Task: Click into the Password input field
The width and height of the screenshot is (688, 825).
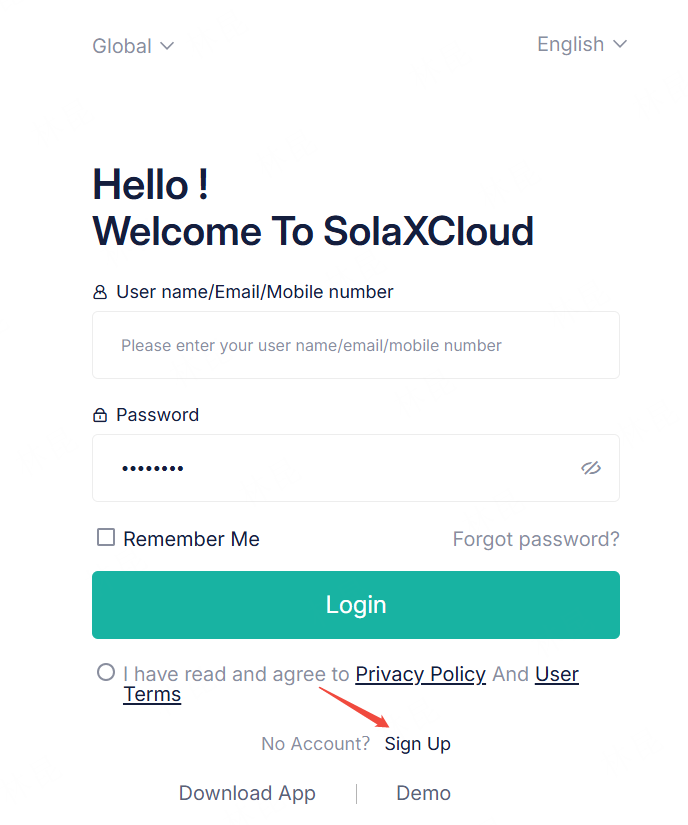Action: pos(330,468)
